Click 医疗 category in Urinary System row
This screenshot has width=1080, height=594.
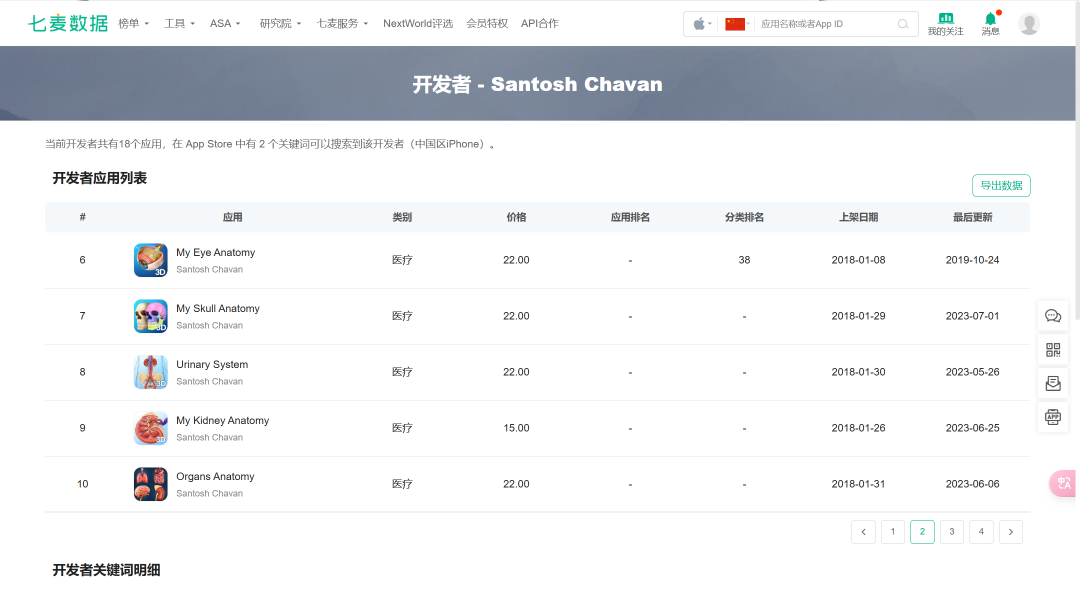tap(402, 372)
